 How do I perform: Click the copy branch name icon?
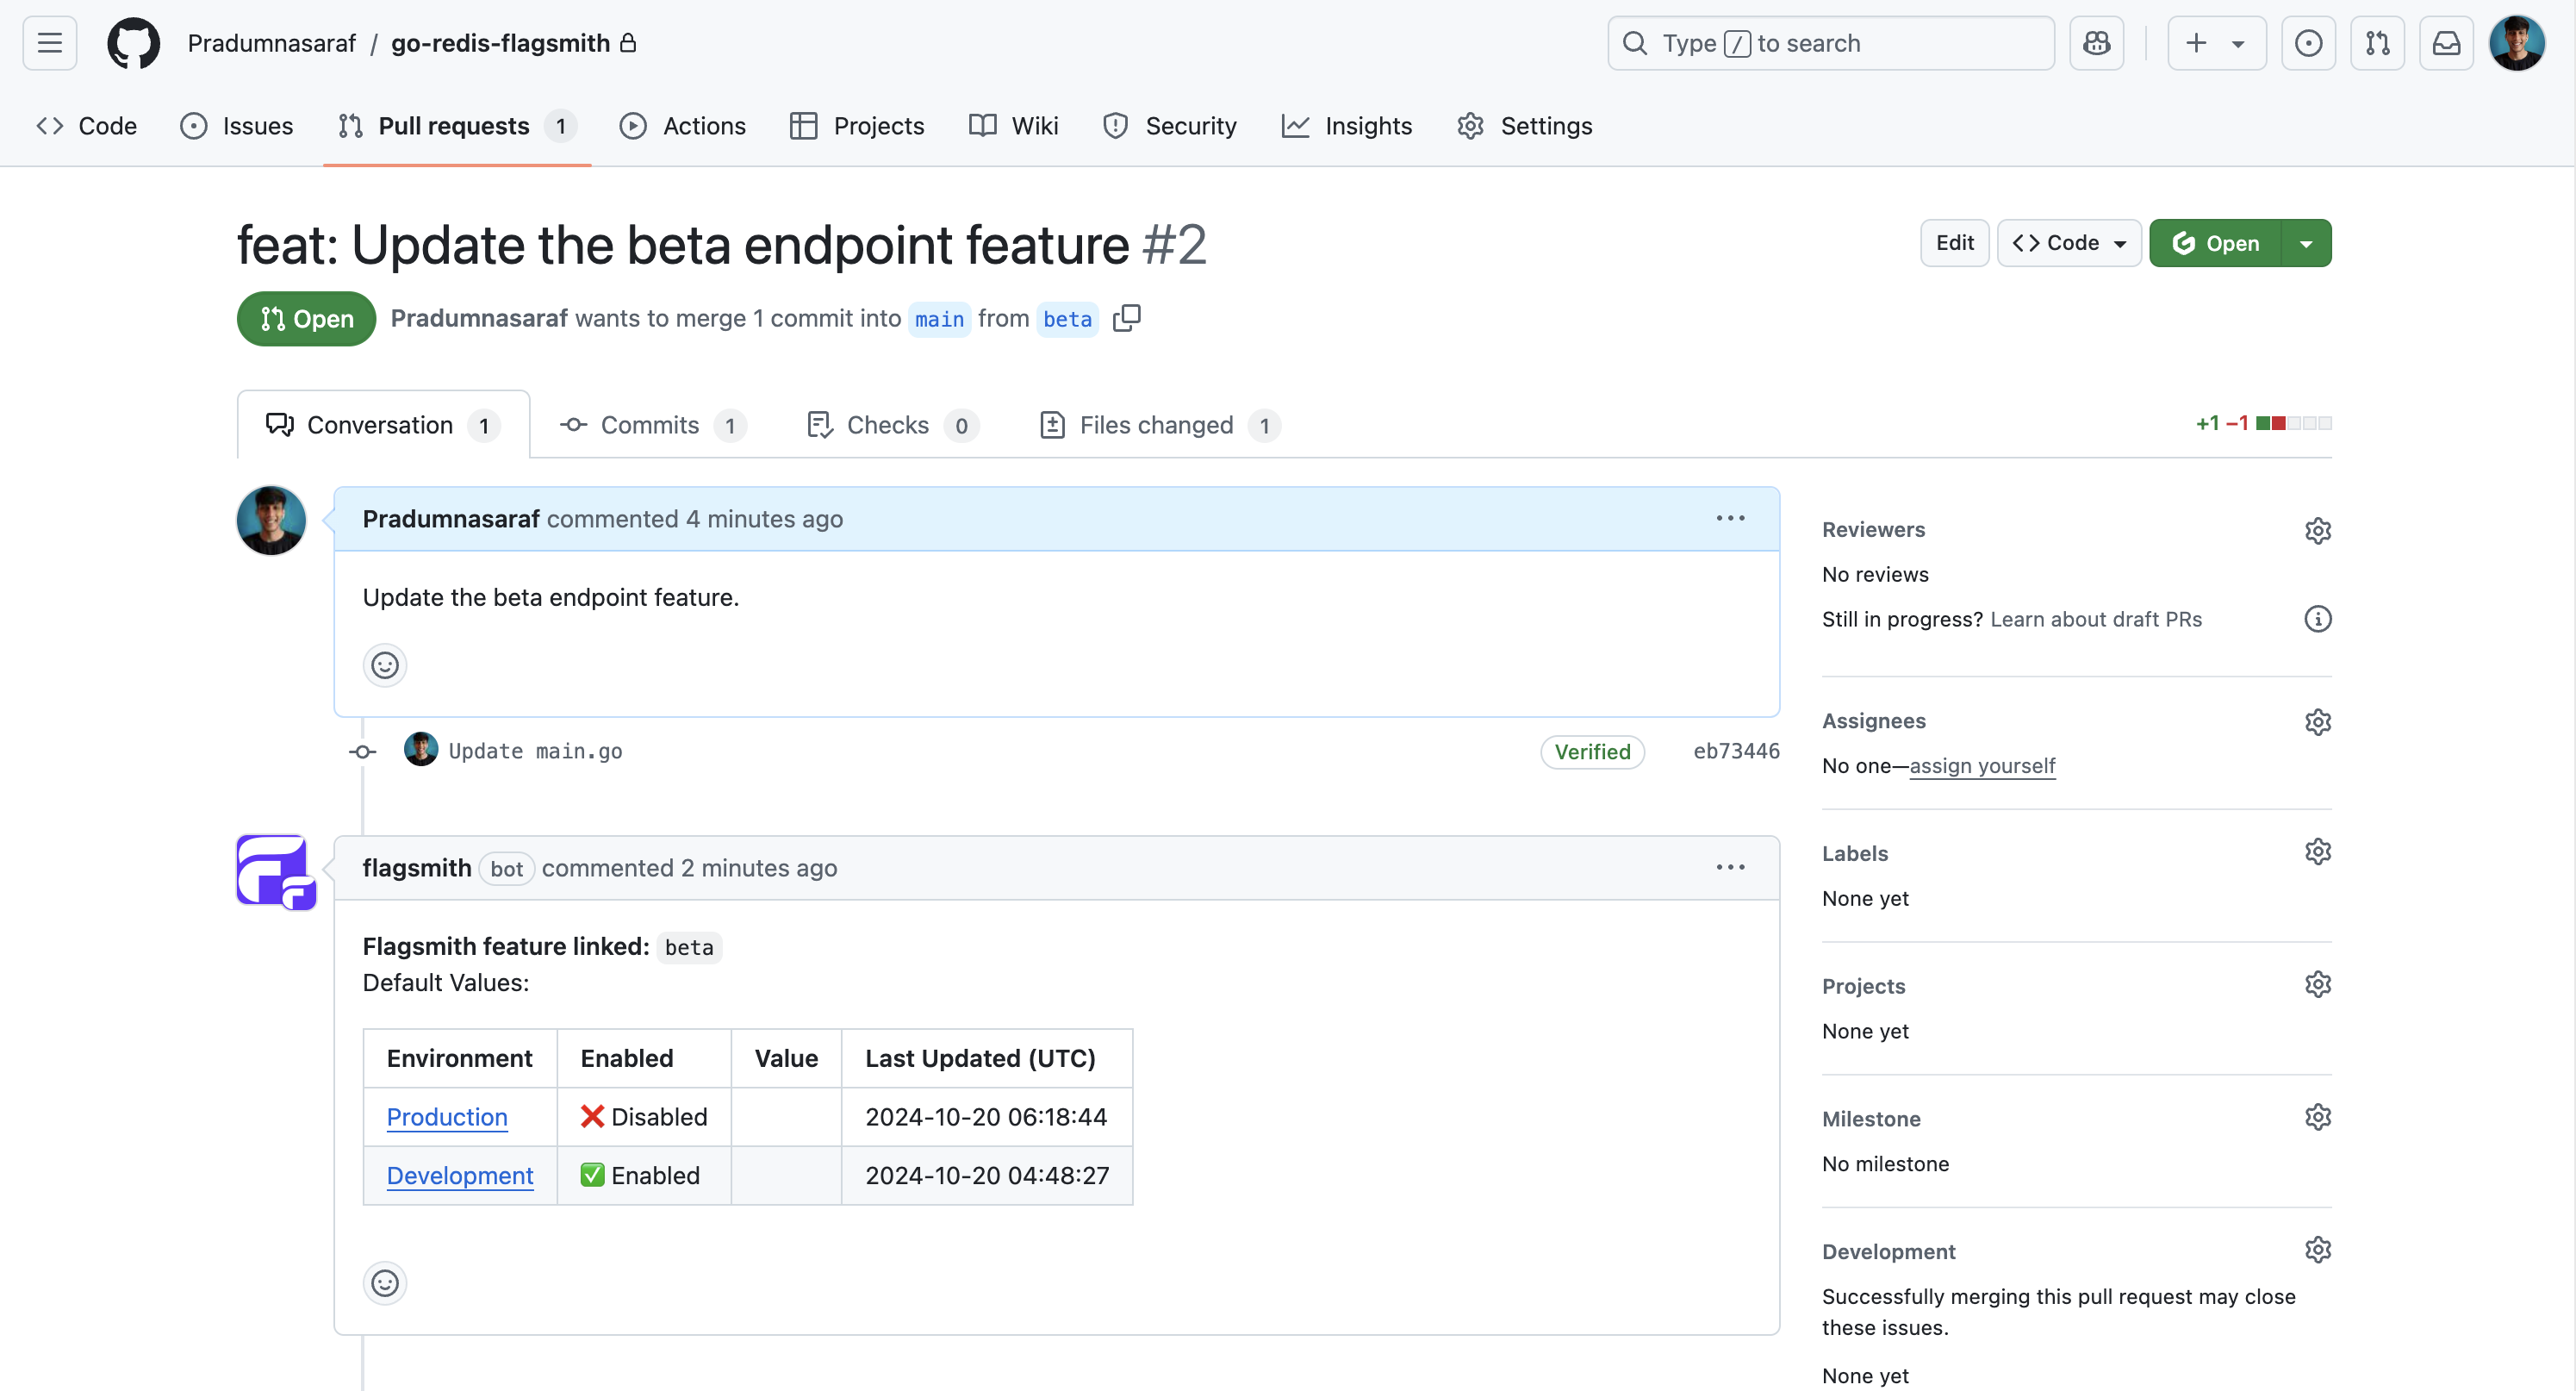[1126, 317]
